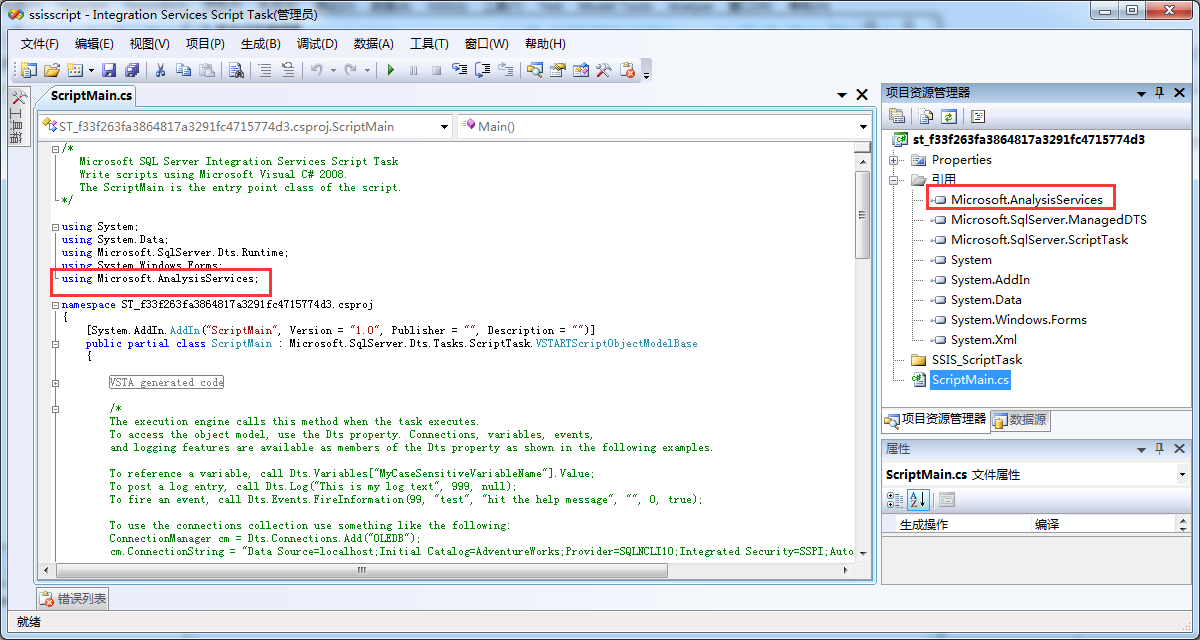This screenshot has width=1200, height=640.
Task: Select the SSIS_ScriptTask folder
Action: 977,360
